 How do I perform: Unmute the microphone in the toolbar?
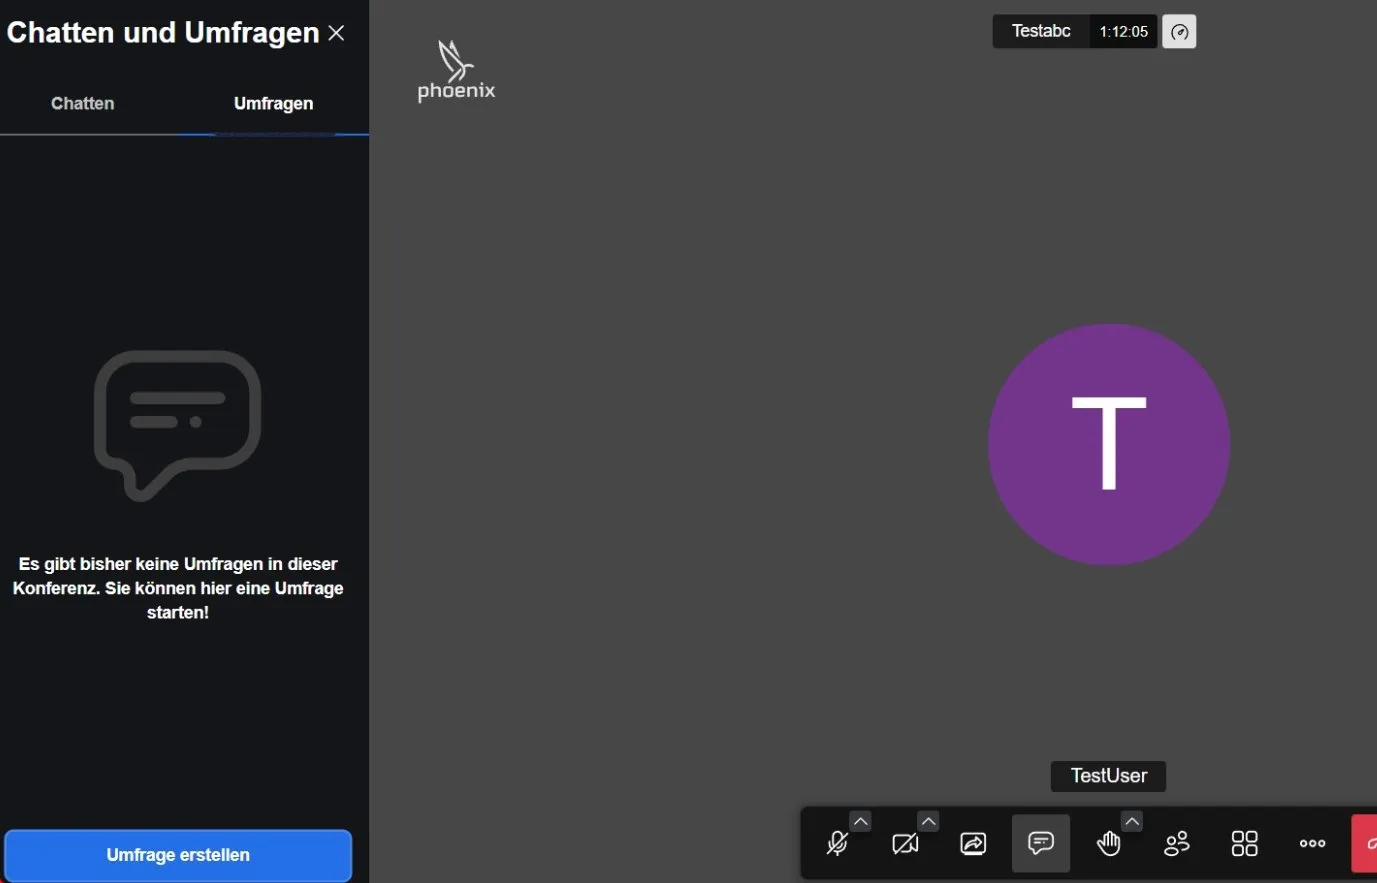837,845
